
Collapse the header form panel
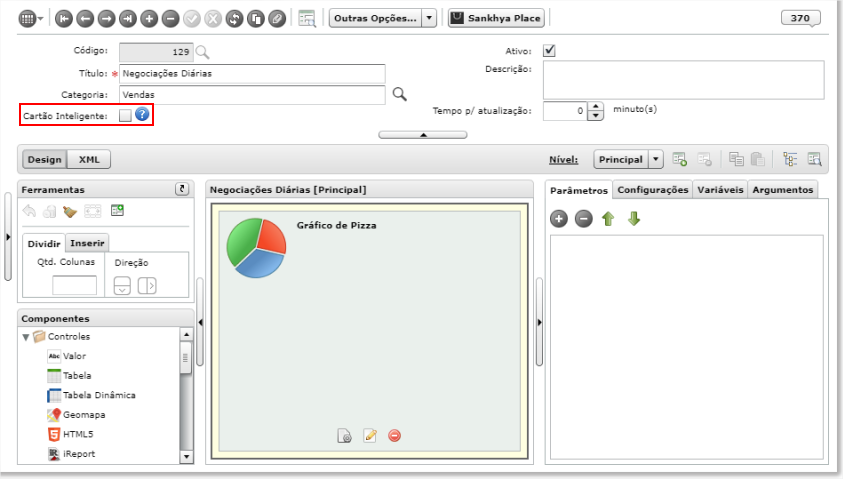tap(423, 135)
